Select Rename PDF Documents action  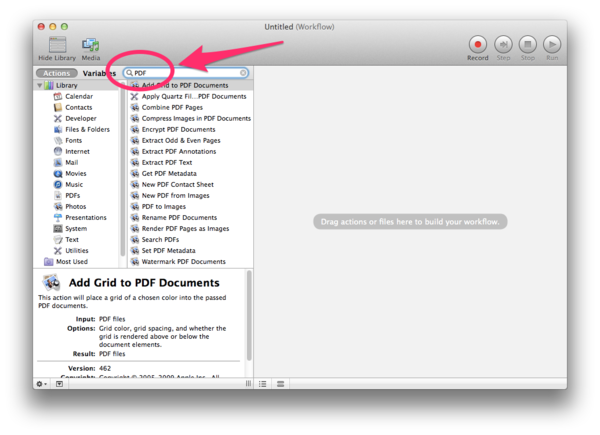190,218
